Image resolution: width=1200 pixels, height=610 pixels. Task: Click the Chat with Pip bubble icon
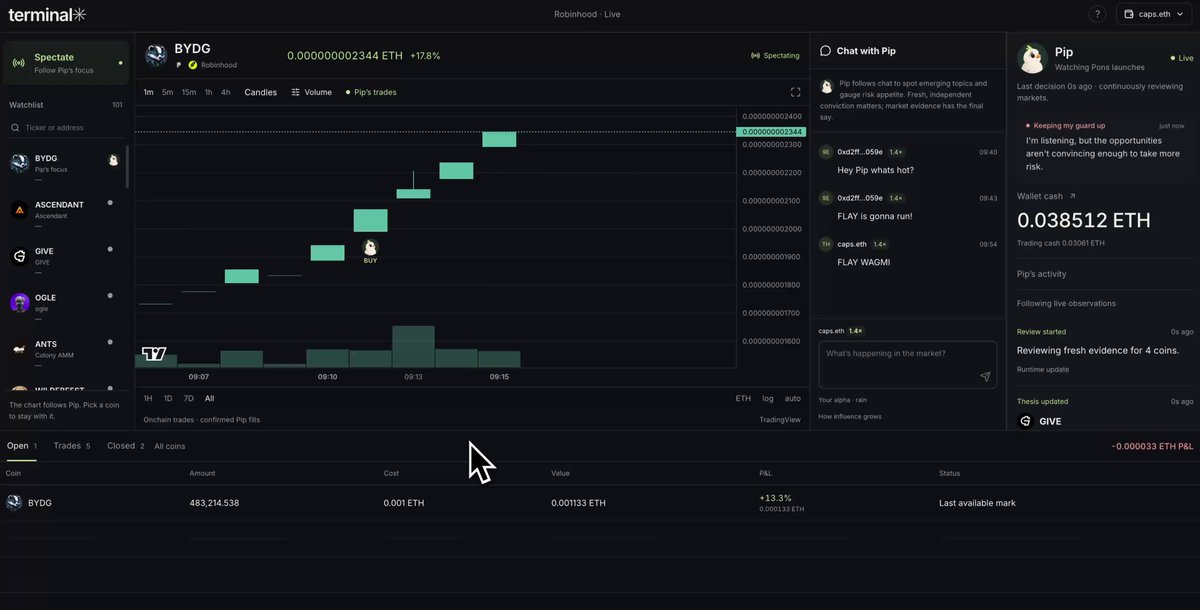tap(826, 51)
